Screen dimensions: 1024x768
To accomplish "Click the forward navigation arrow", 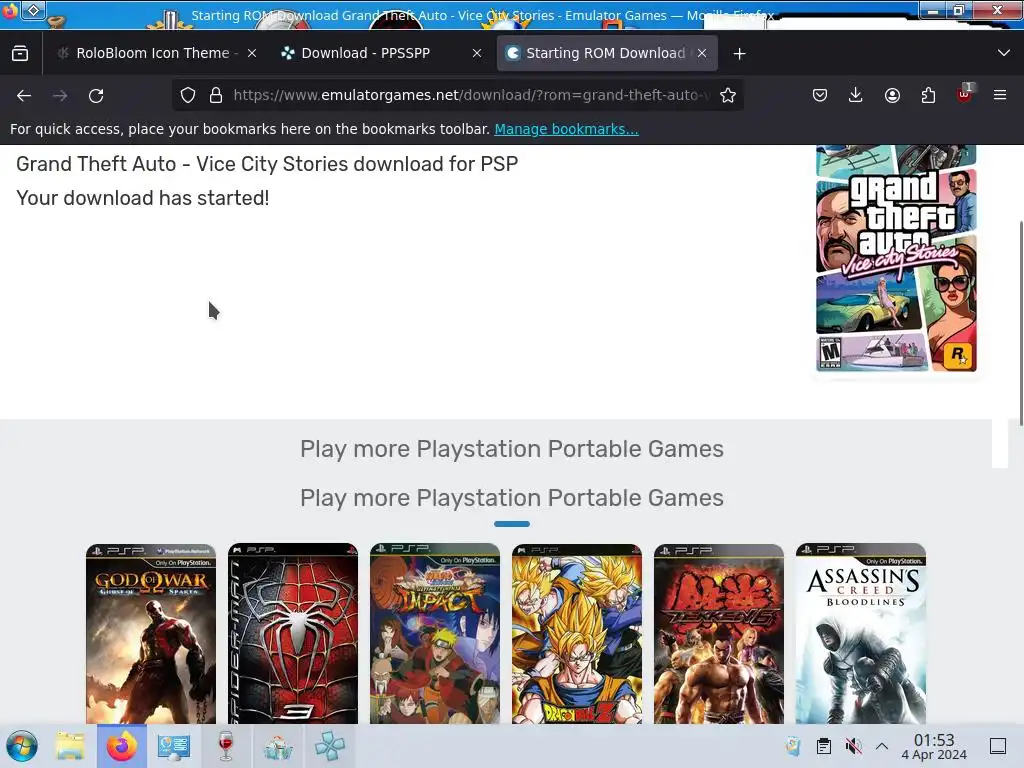I will pos(60,95).
